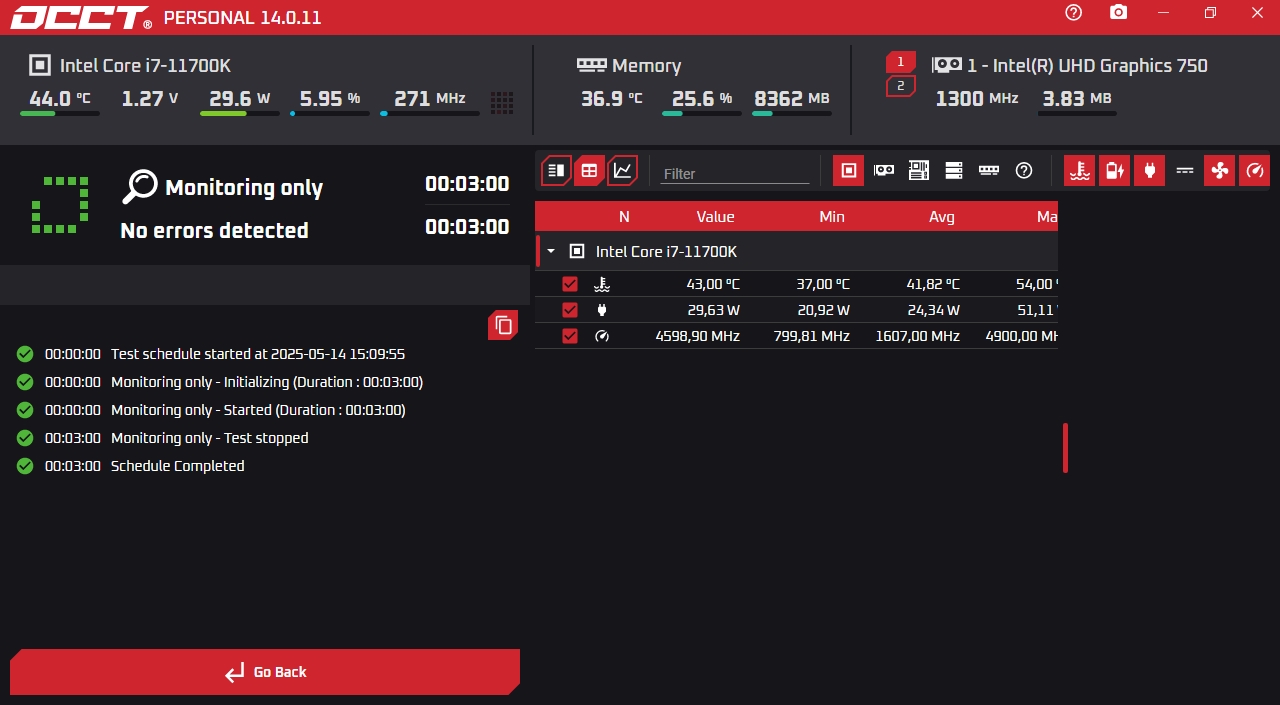The image size is (1280, 705).
Task: Click the plug icon in the power row
Action: pos(601,310)
